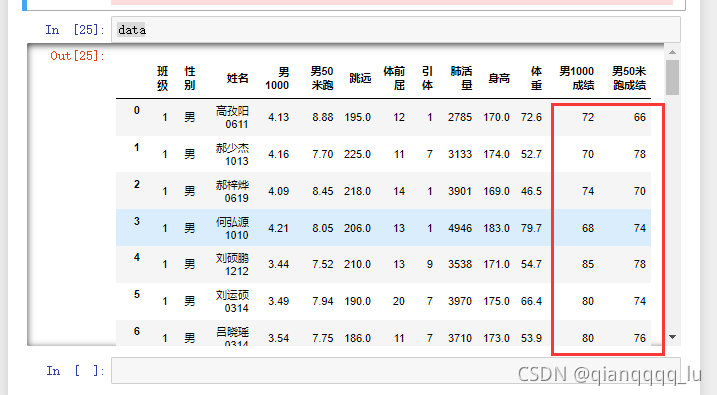Click the name cell 高孜阳 0611
Viewport: 717px width, 395px height.
click(x=232, y=117)
